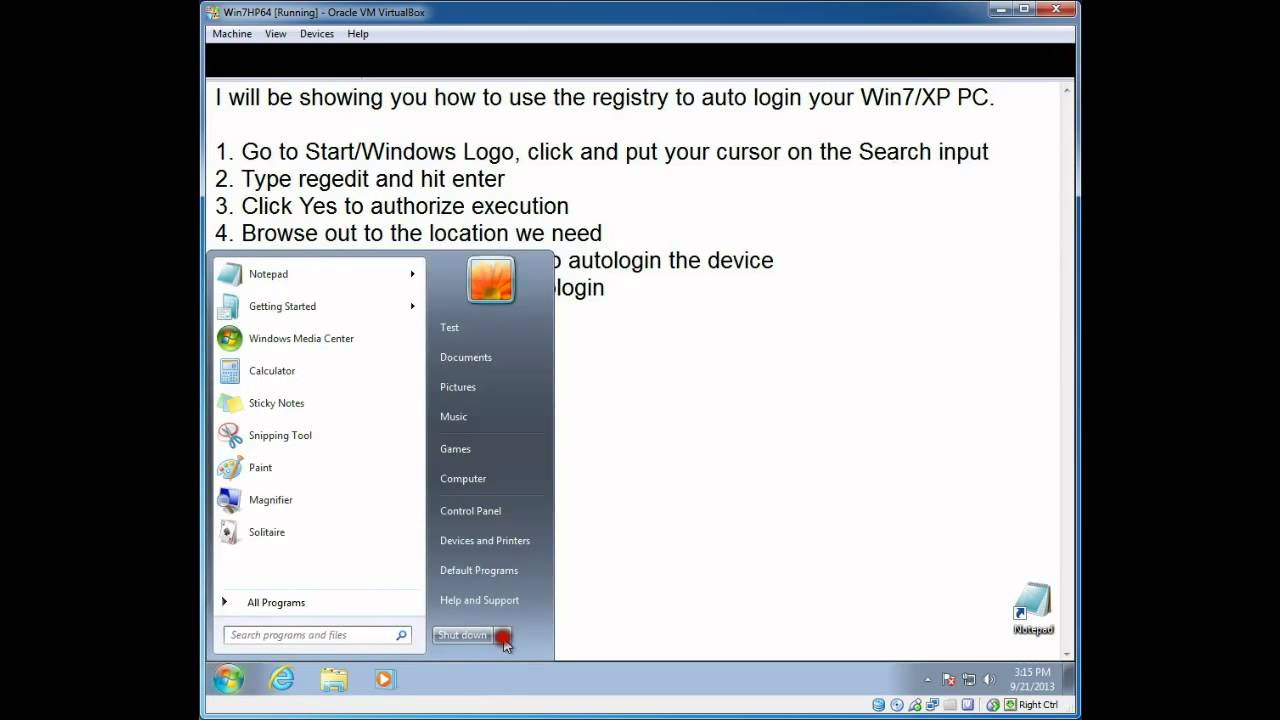
Task: Click the Notepad desktop shortcut
Action: tap(1033, 609)
